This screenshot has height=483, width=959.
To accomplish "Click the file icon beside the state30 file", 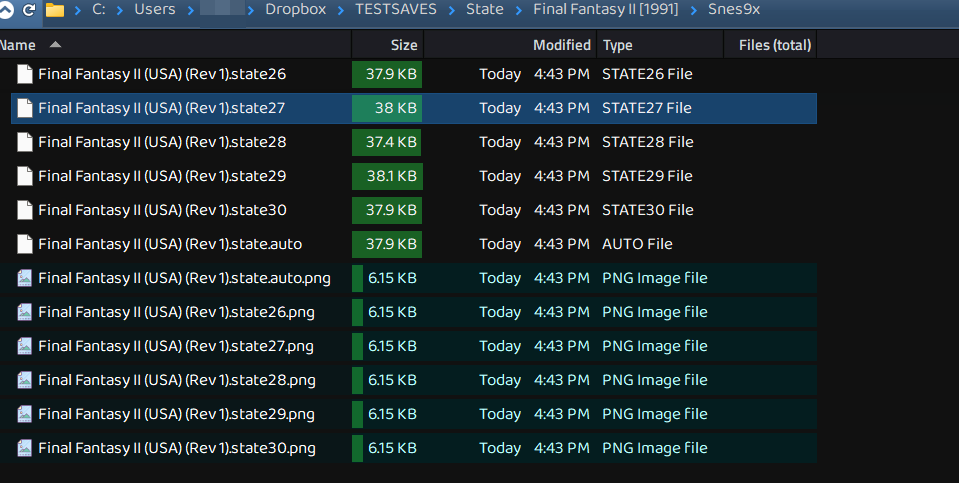I will [x=25, y=210].
